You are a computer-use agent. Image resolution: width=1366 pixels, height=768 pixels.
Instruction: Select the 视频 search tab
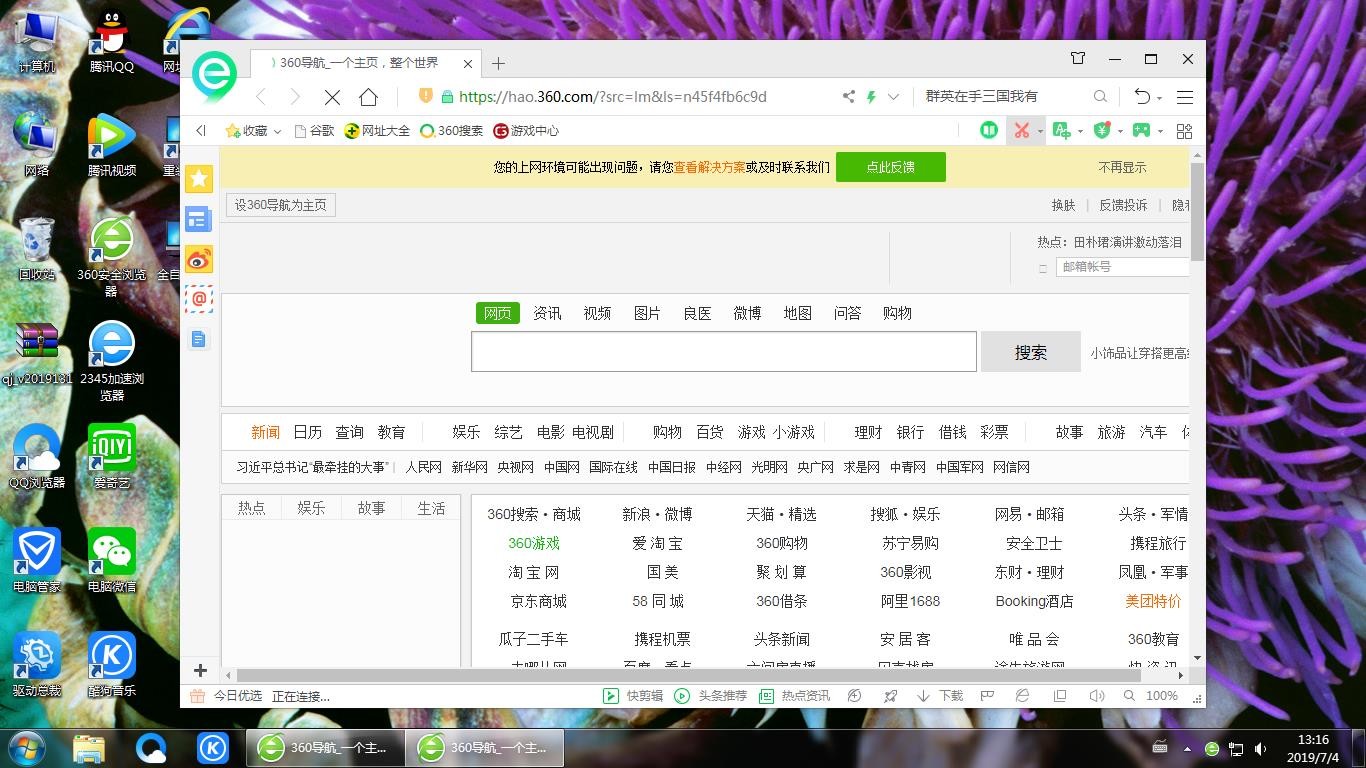pos(597,313)
